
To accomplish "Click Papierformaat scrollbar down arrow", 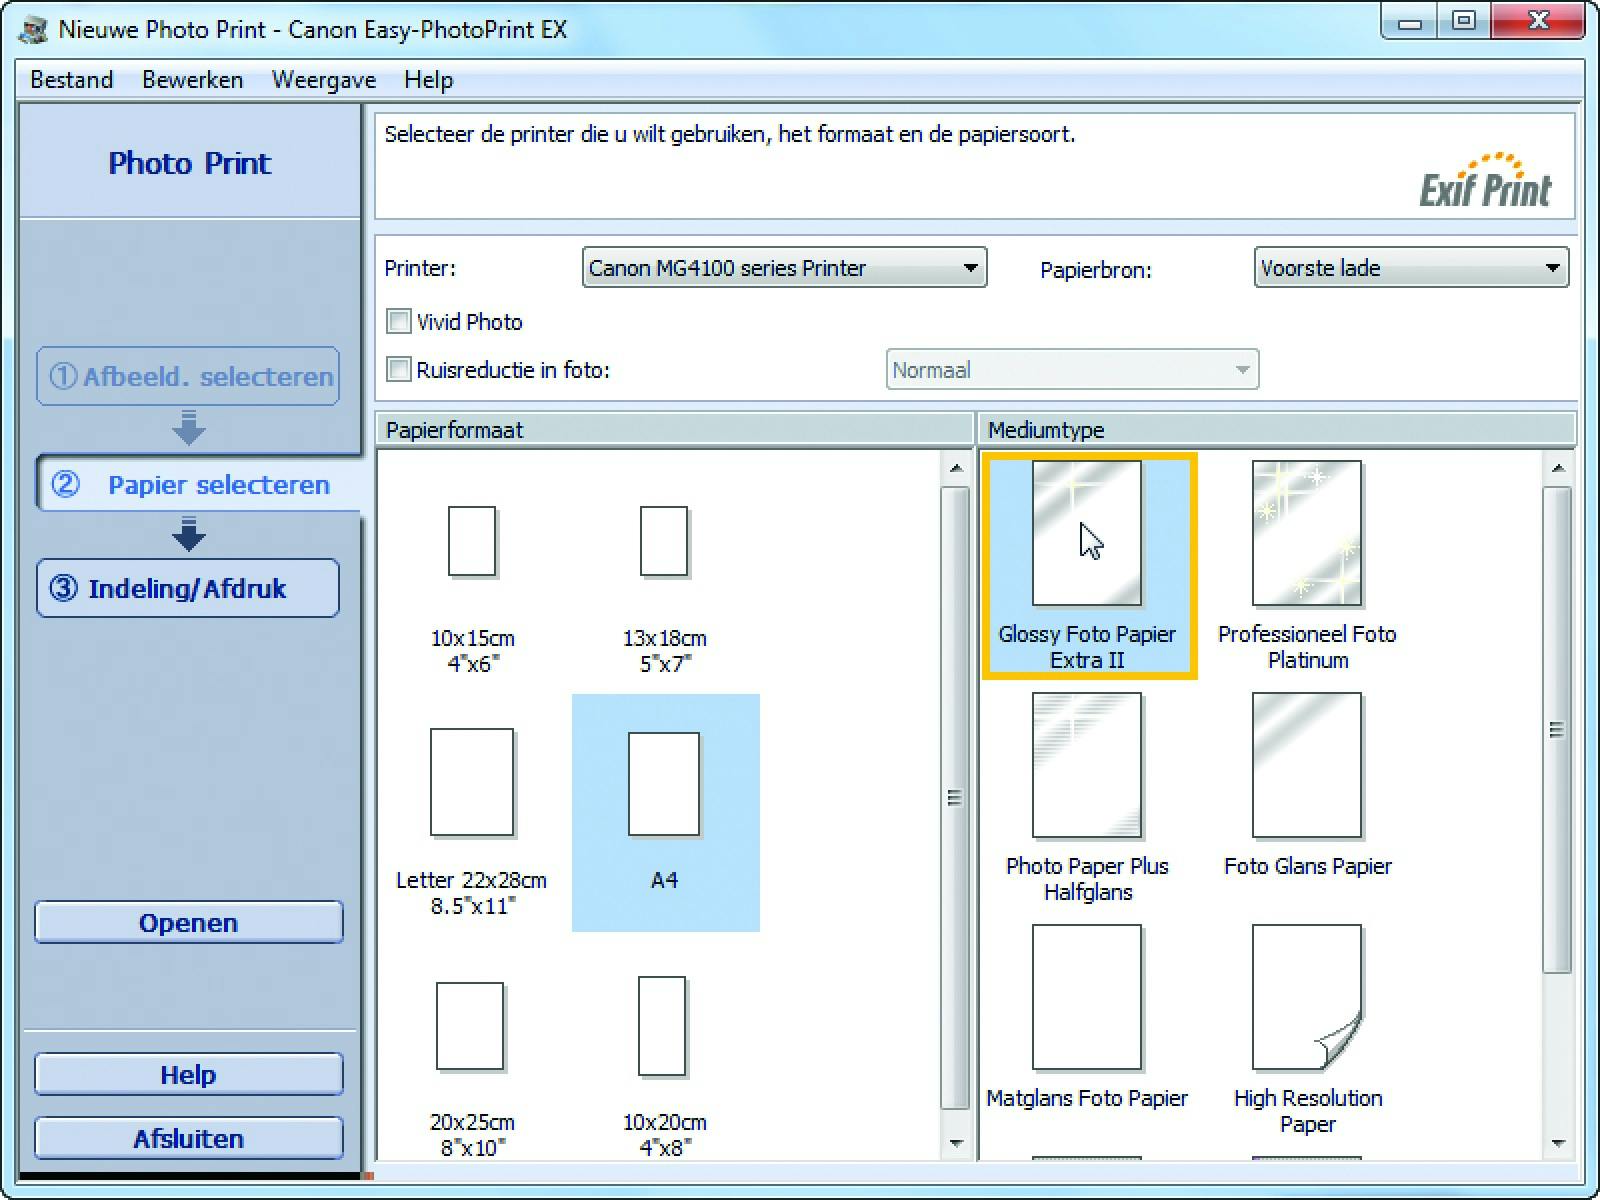I will 956,1143.
